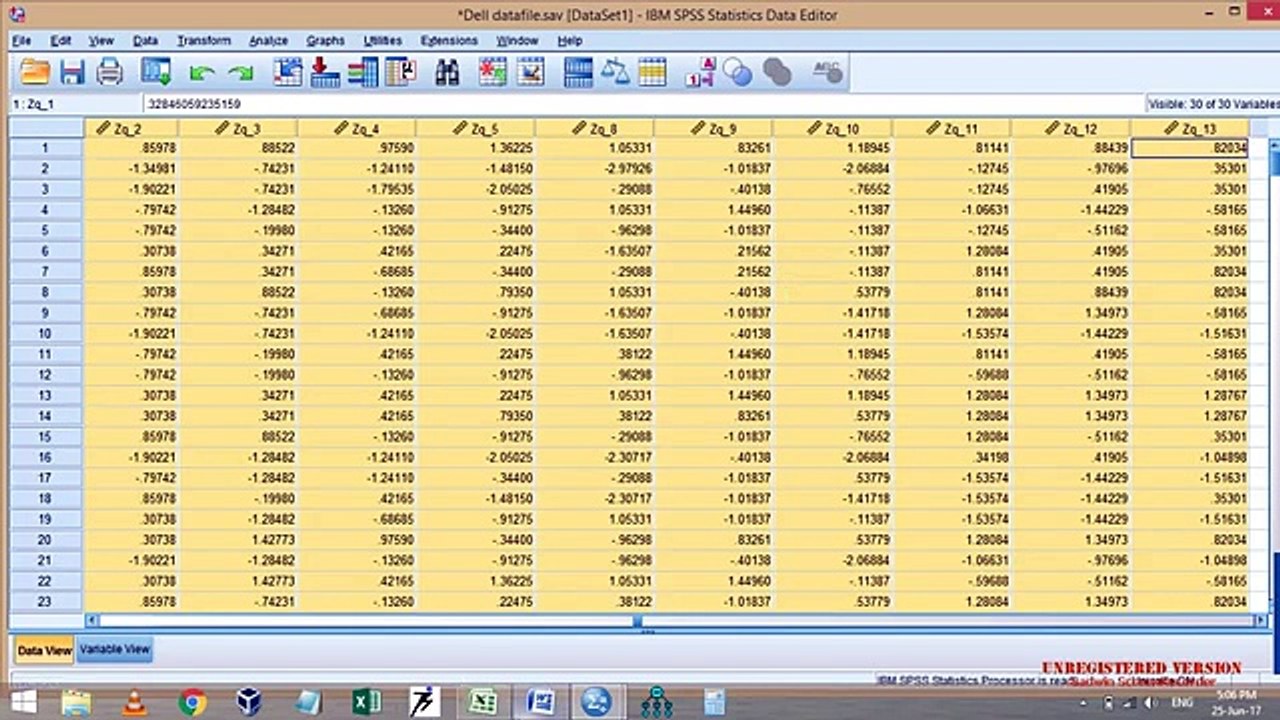This screenshot has width=1280, height=720.
Task: Click the Use variable sets icon
Action: [738, 72]
